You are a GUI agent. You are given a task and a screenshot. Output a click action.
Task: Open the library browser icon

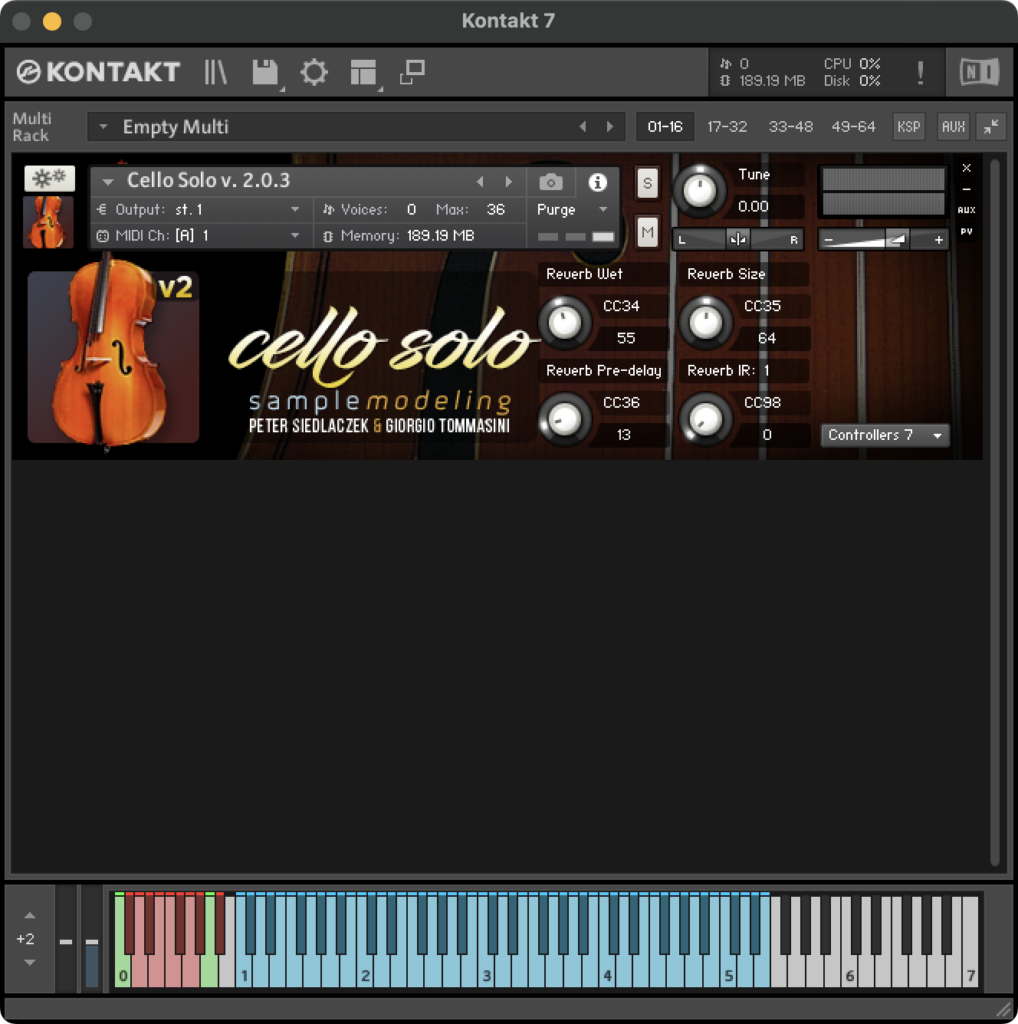tap(215, 72)
